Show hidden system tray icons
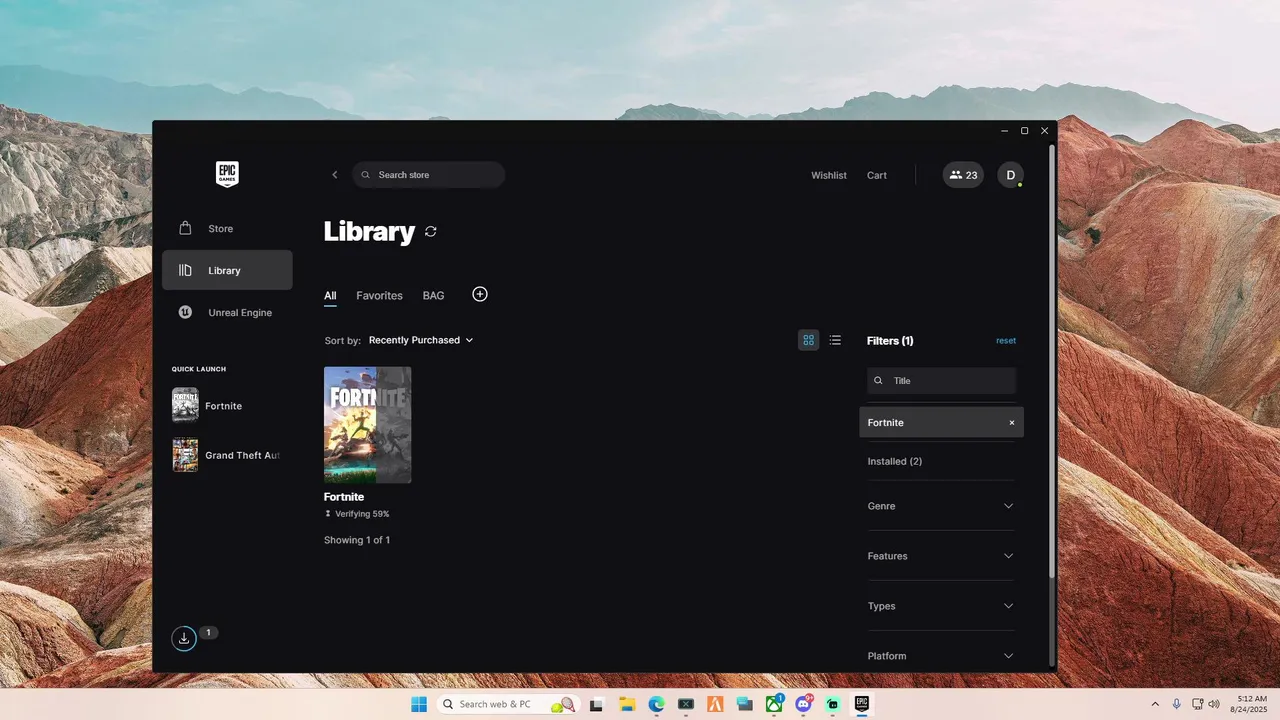 click(x=1155, y=704)
